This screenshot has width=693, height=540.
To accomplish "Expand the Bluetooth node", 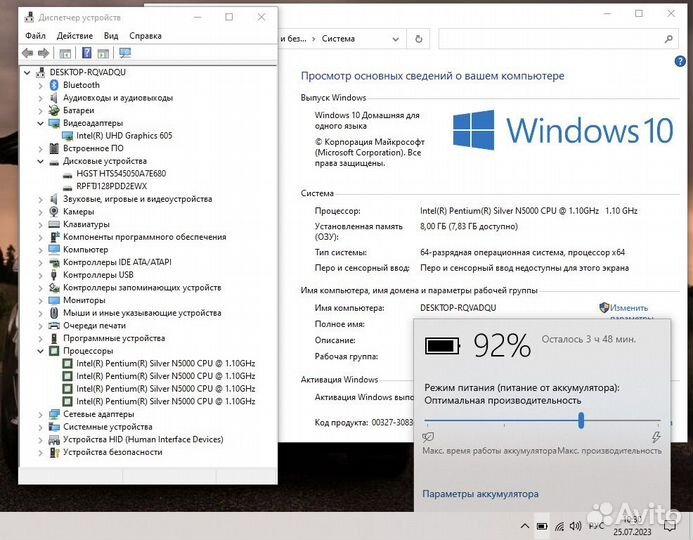I will pos(41,85).
